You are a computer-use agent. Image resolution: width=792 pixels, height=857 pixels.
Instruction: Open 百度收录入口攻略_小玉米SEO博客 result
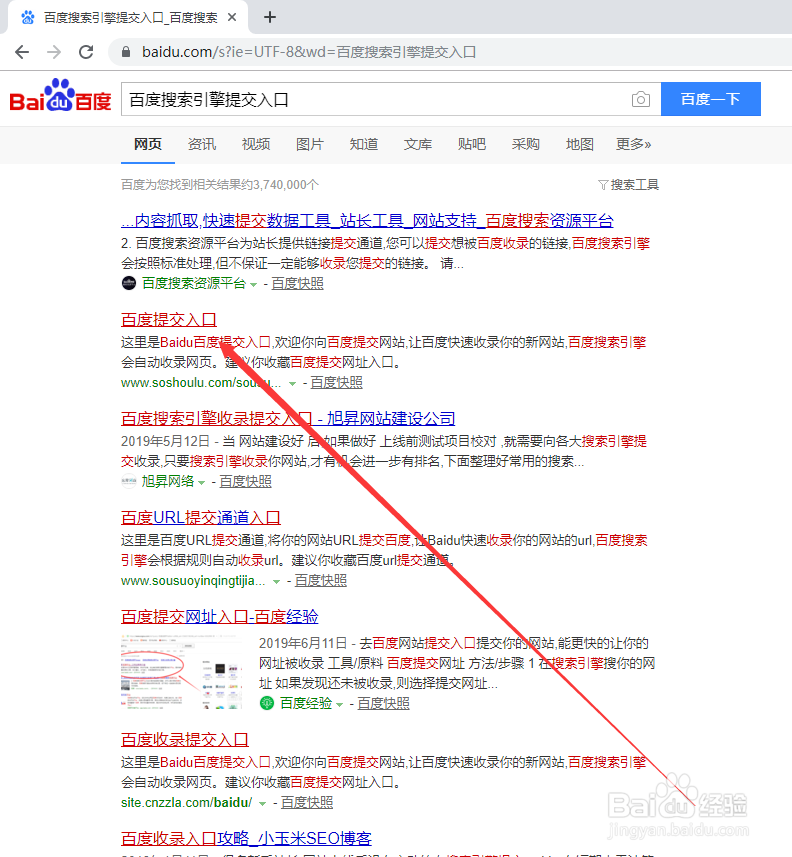point(247,838)
